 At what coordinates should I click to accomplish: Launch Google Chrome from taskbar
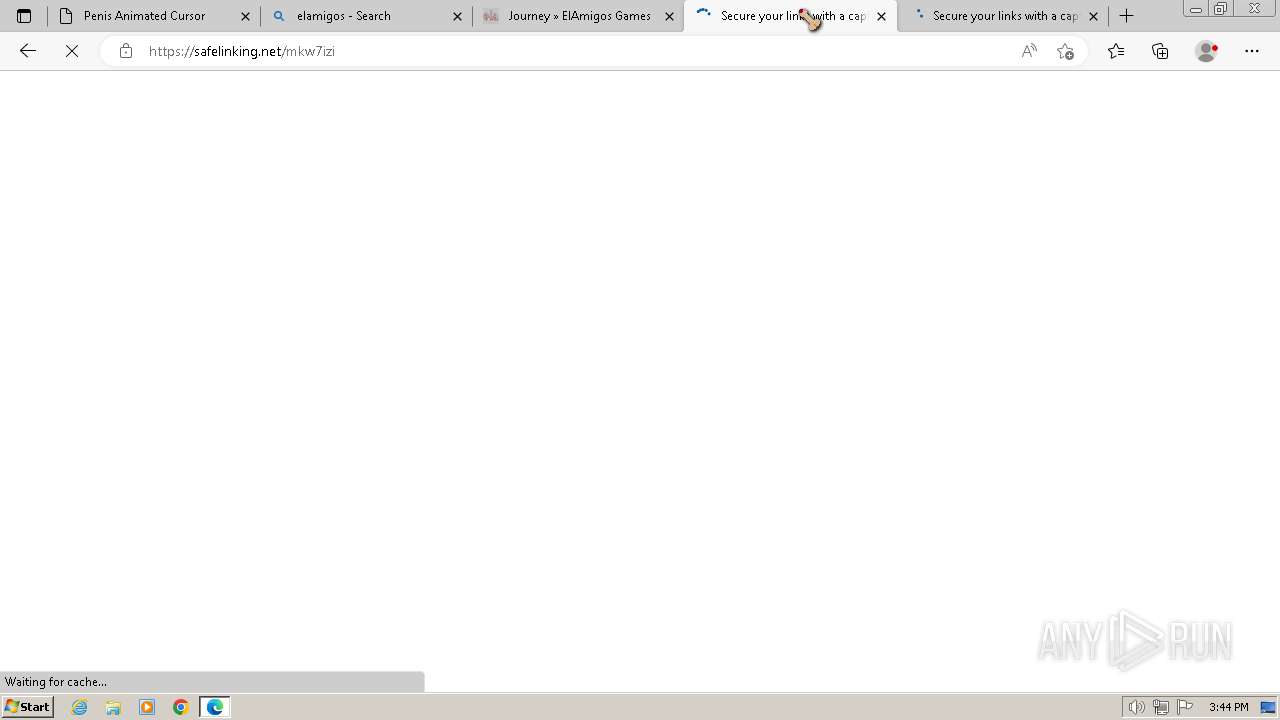point(181,707)
